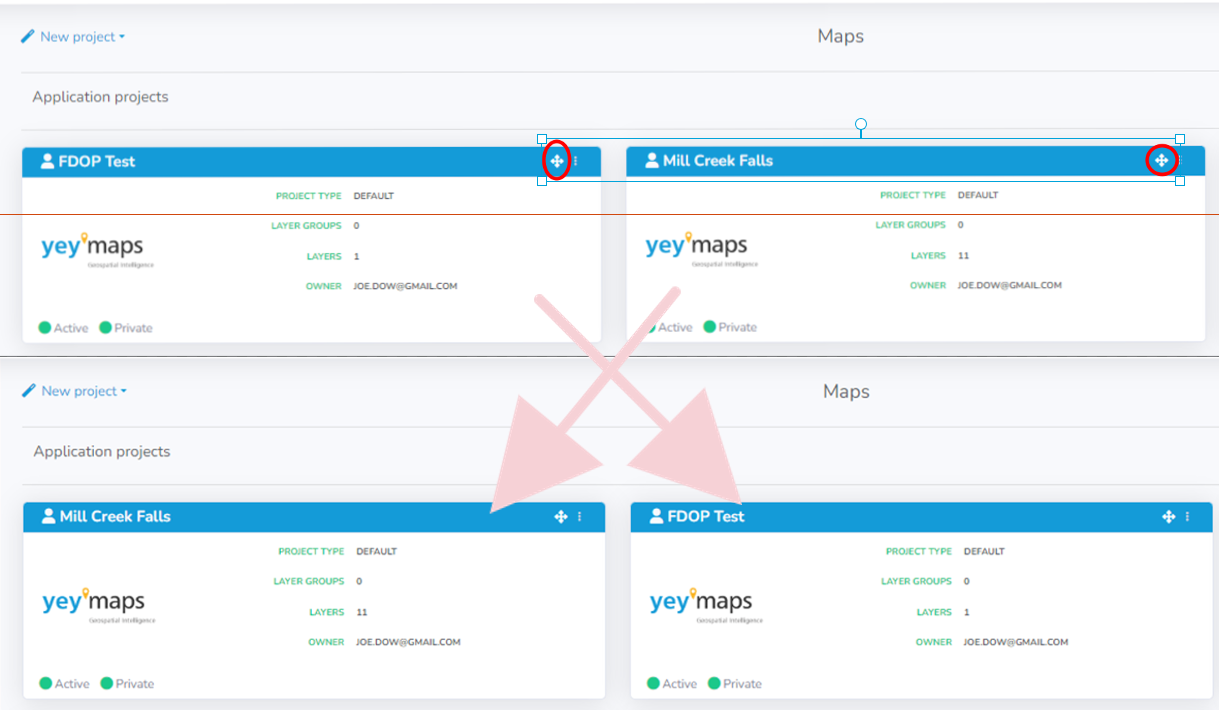Click the owner email on the FDOP Test card
Image resolution: width=1219 pixels, height=710 pixels.
point(407,285)
